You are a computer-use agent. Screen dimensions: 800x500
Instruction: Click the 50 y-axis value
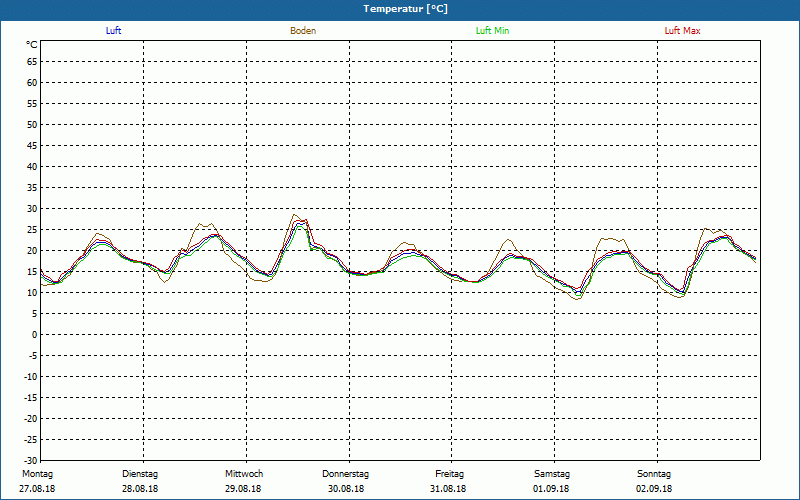tap(32, 125)
